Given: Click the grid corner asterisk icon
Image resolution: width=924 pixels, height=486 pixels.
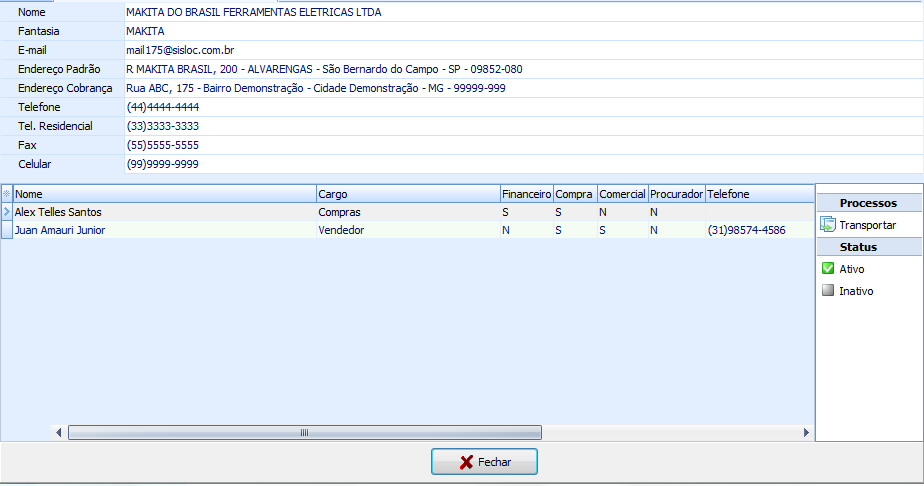Looking at the screenshot, I should point(6,194).
